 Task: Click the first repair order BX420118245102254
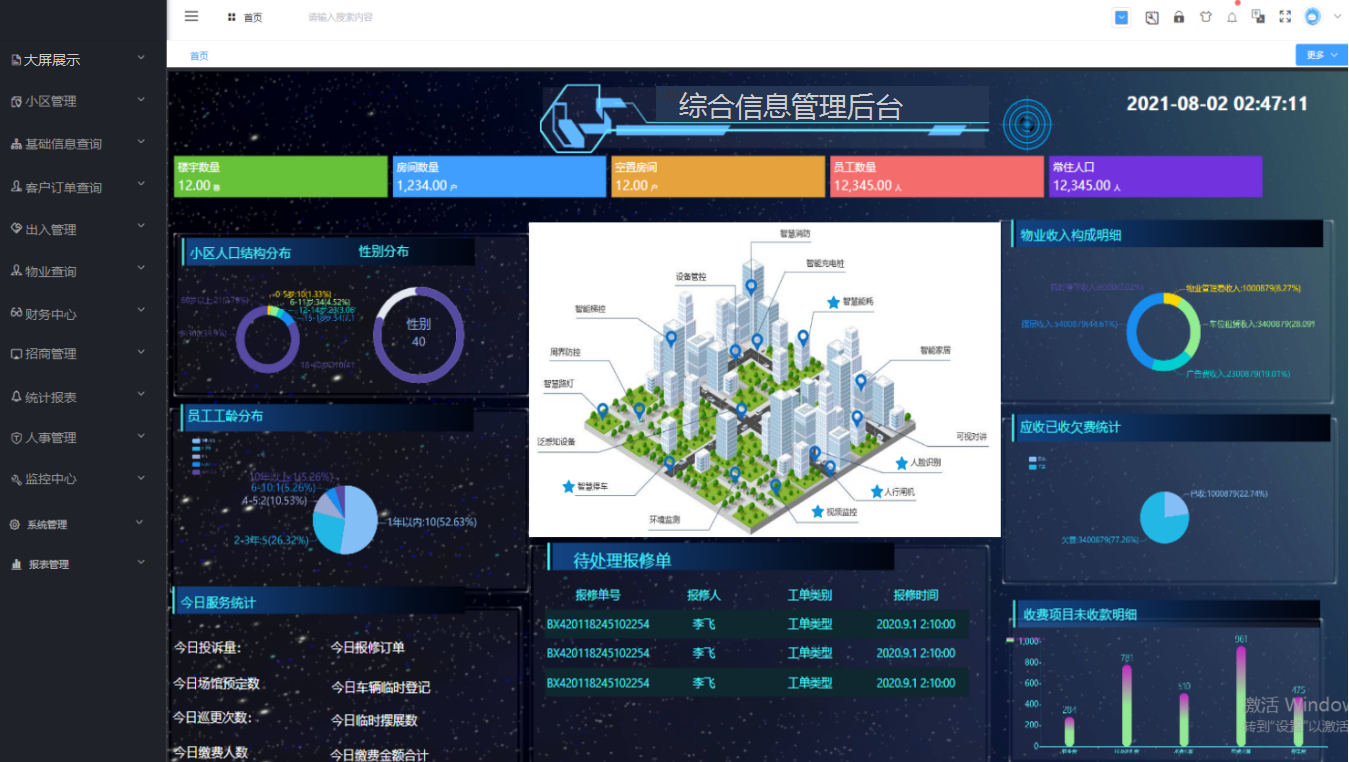pos(597,624)
